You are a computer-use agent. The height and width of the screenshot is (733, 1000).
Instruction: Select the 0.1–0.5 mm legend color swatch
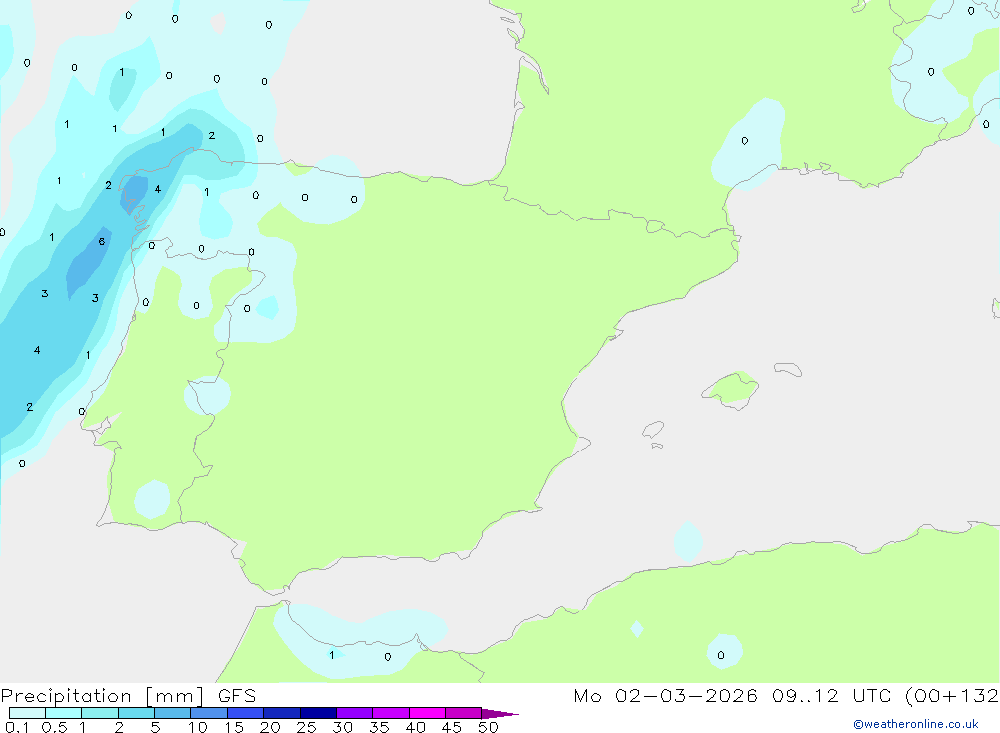(x=27, y=713)
